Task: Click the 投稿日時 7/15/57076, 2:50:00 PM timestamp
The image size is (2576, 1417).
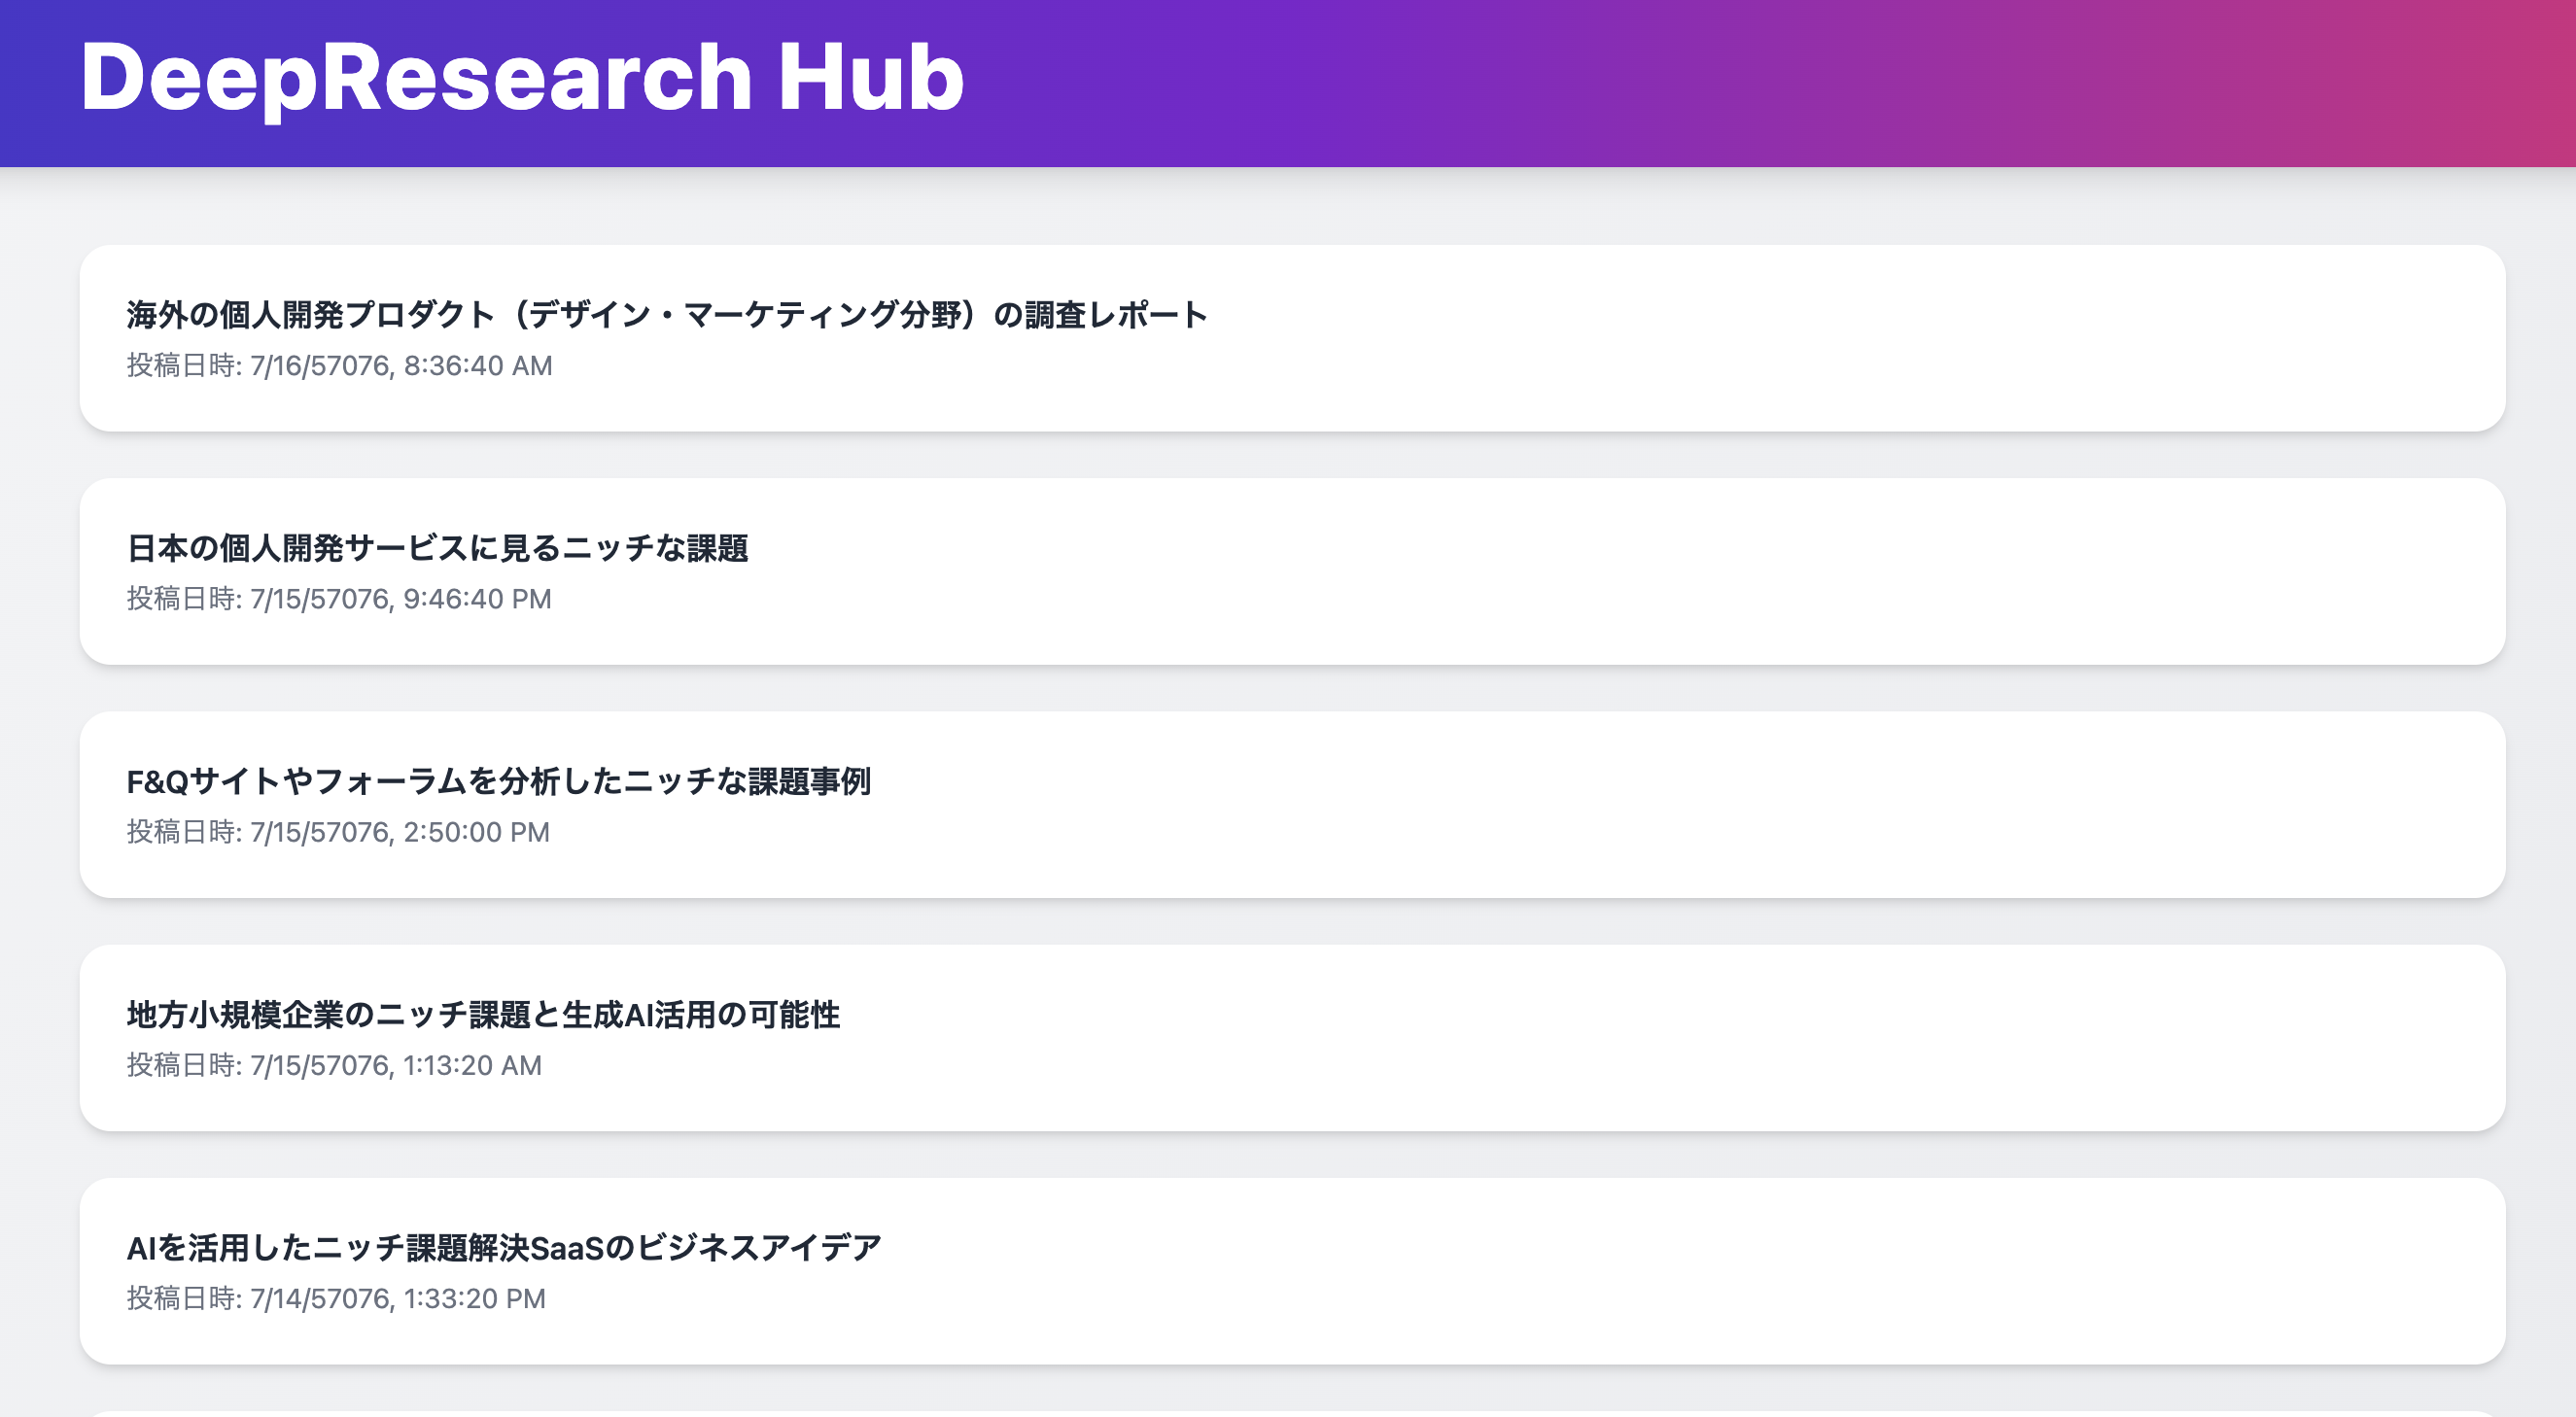Action: (338, 832)
